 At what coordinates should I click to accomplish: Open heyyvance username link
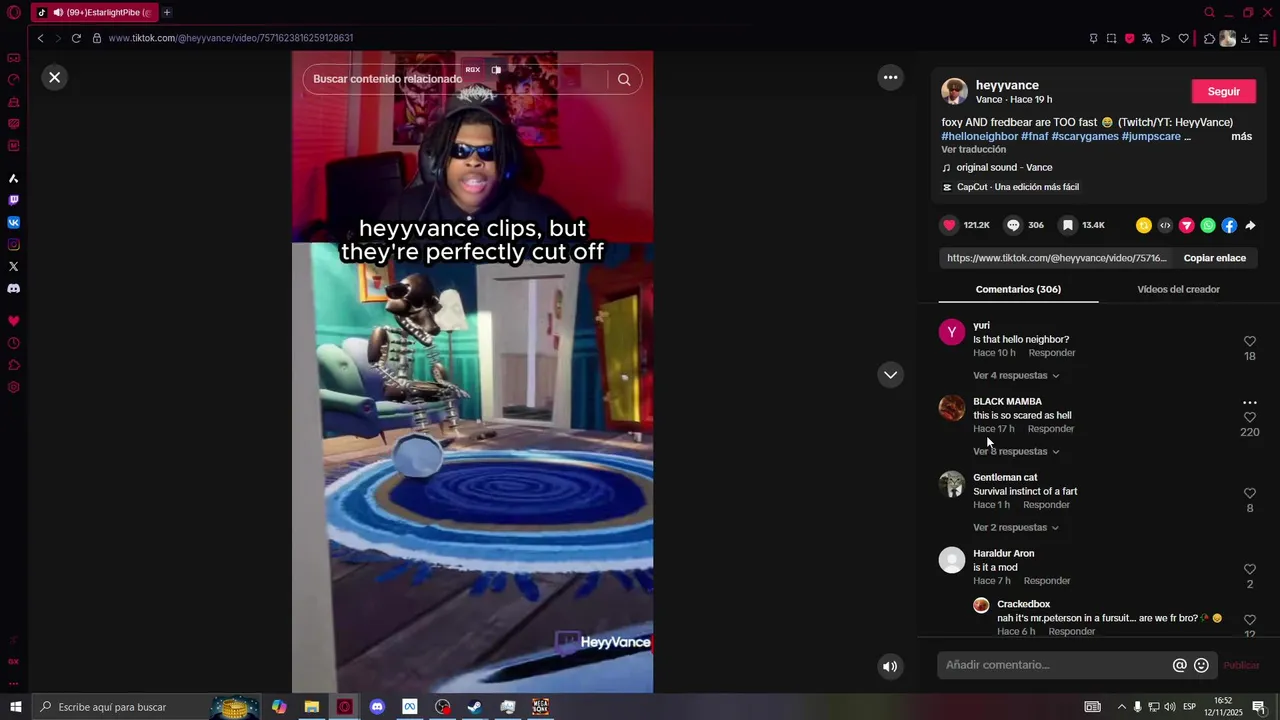(x=1007, y=85)
